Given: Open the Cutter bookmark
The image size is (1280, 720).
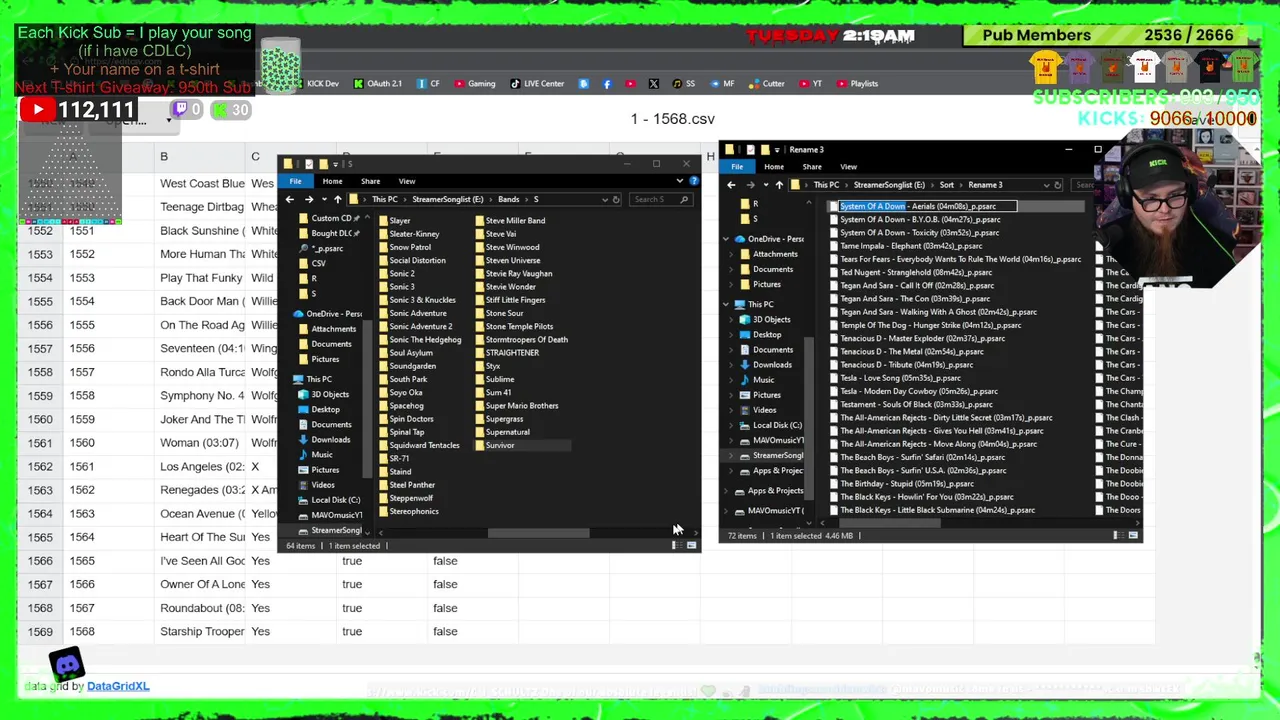Looking at the screenshot, I should (x=767, y=84).
